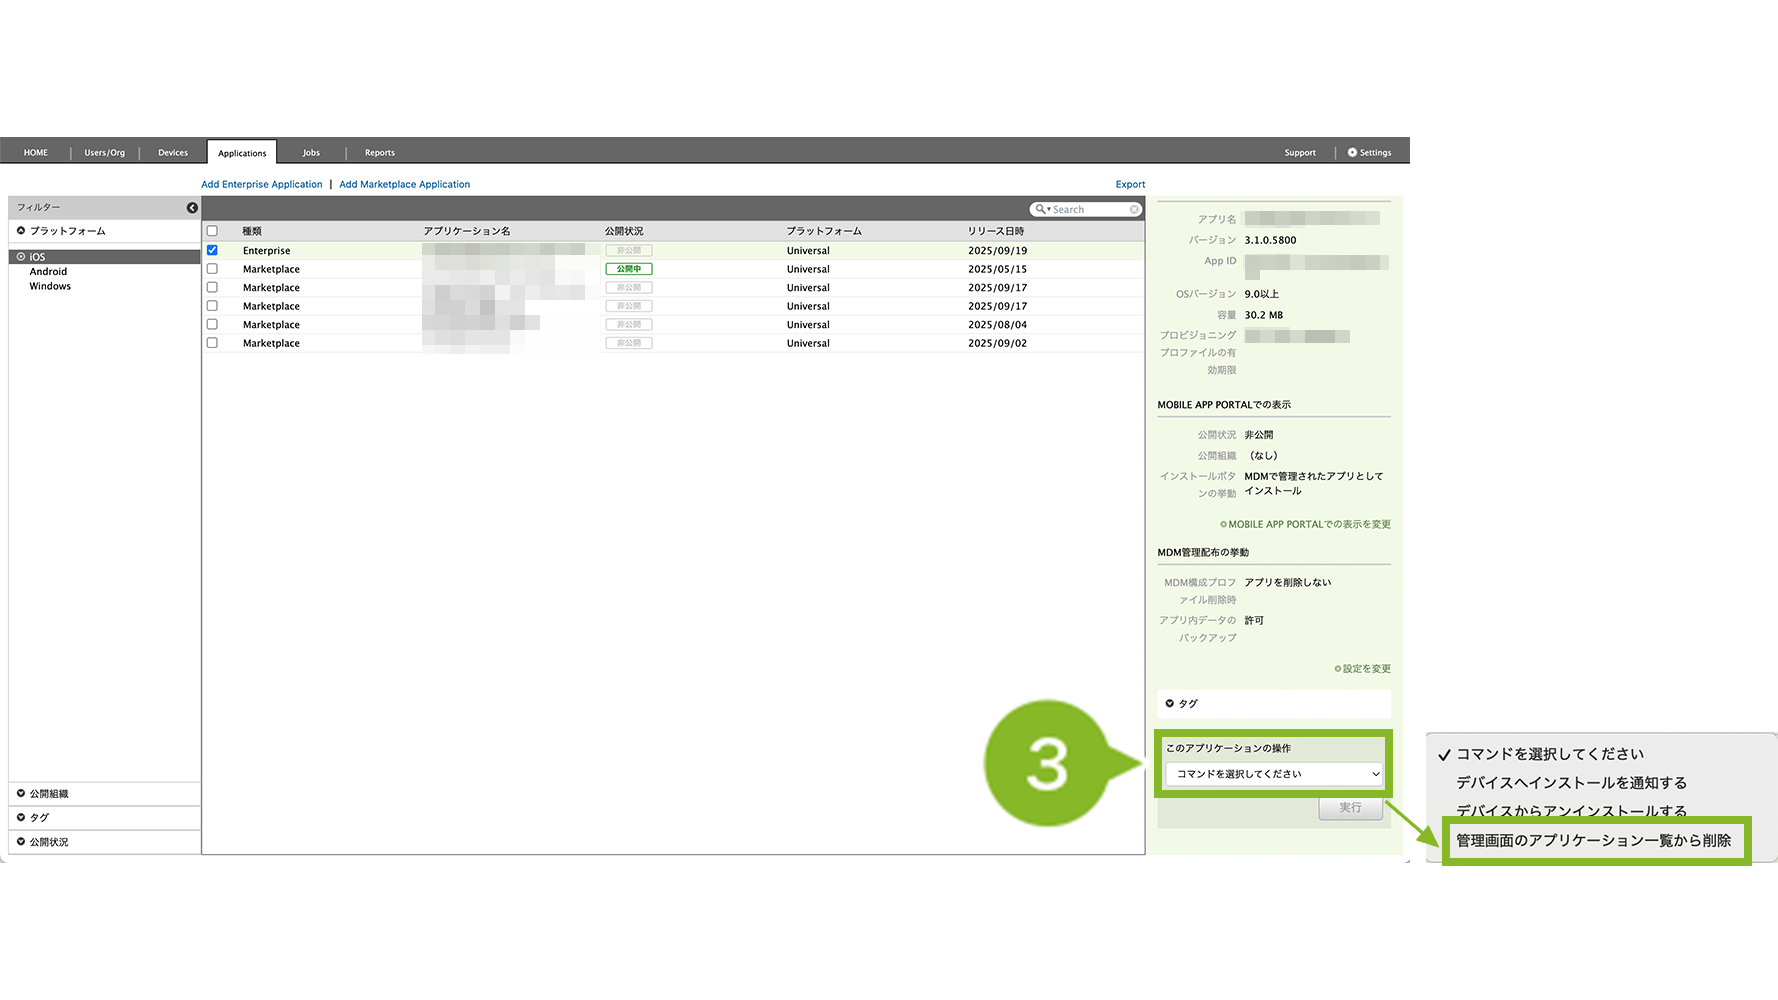Collapse the フィルター panel with arrow icon
1778x1000 pixels.
(x=192, y=208)
